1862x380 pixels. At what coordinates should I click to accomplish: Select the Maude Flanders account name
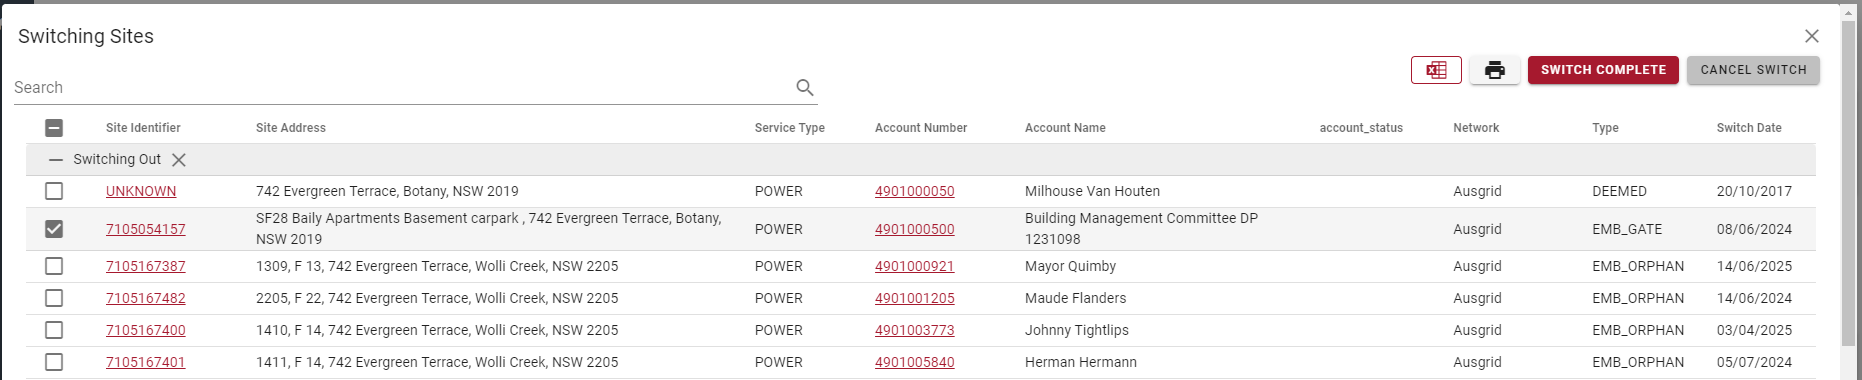[1075, 298]
